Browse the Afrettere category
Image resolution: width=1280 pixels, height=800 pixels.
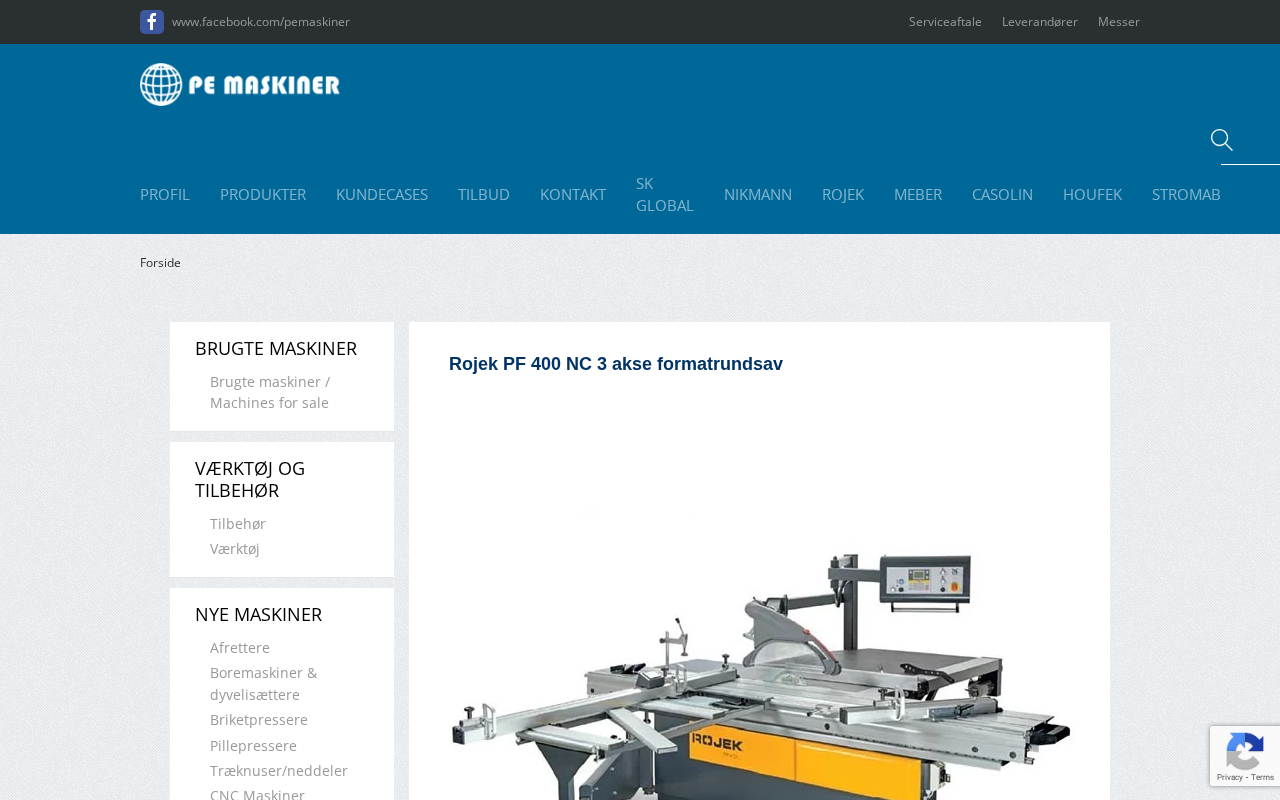(x=240, y=648)
